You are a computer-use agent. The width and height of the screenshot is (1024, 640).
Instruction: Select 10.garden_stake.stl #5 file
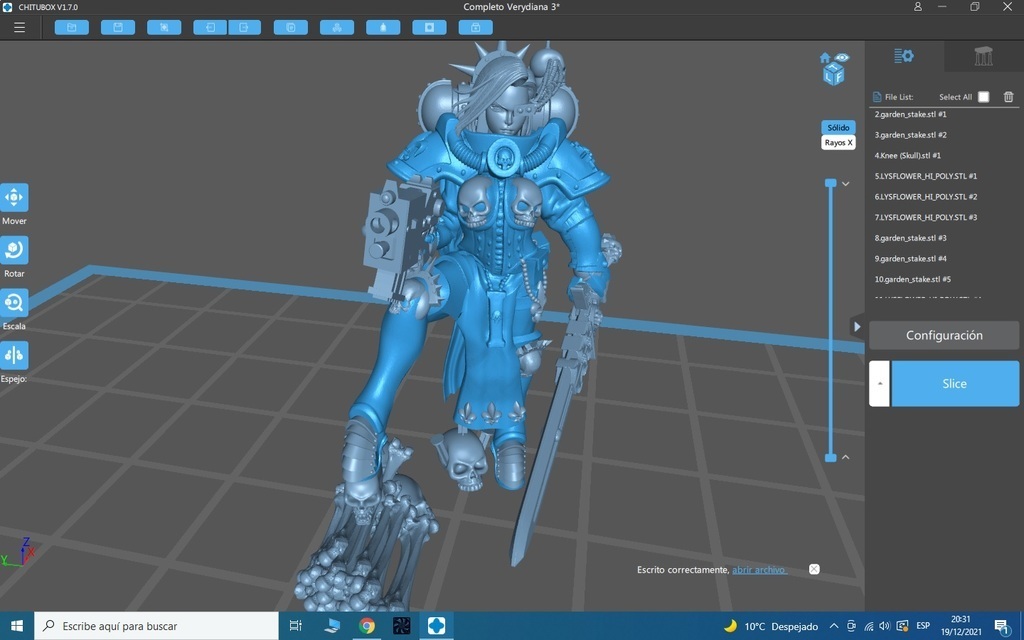912,280
